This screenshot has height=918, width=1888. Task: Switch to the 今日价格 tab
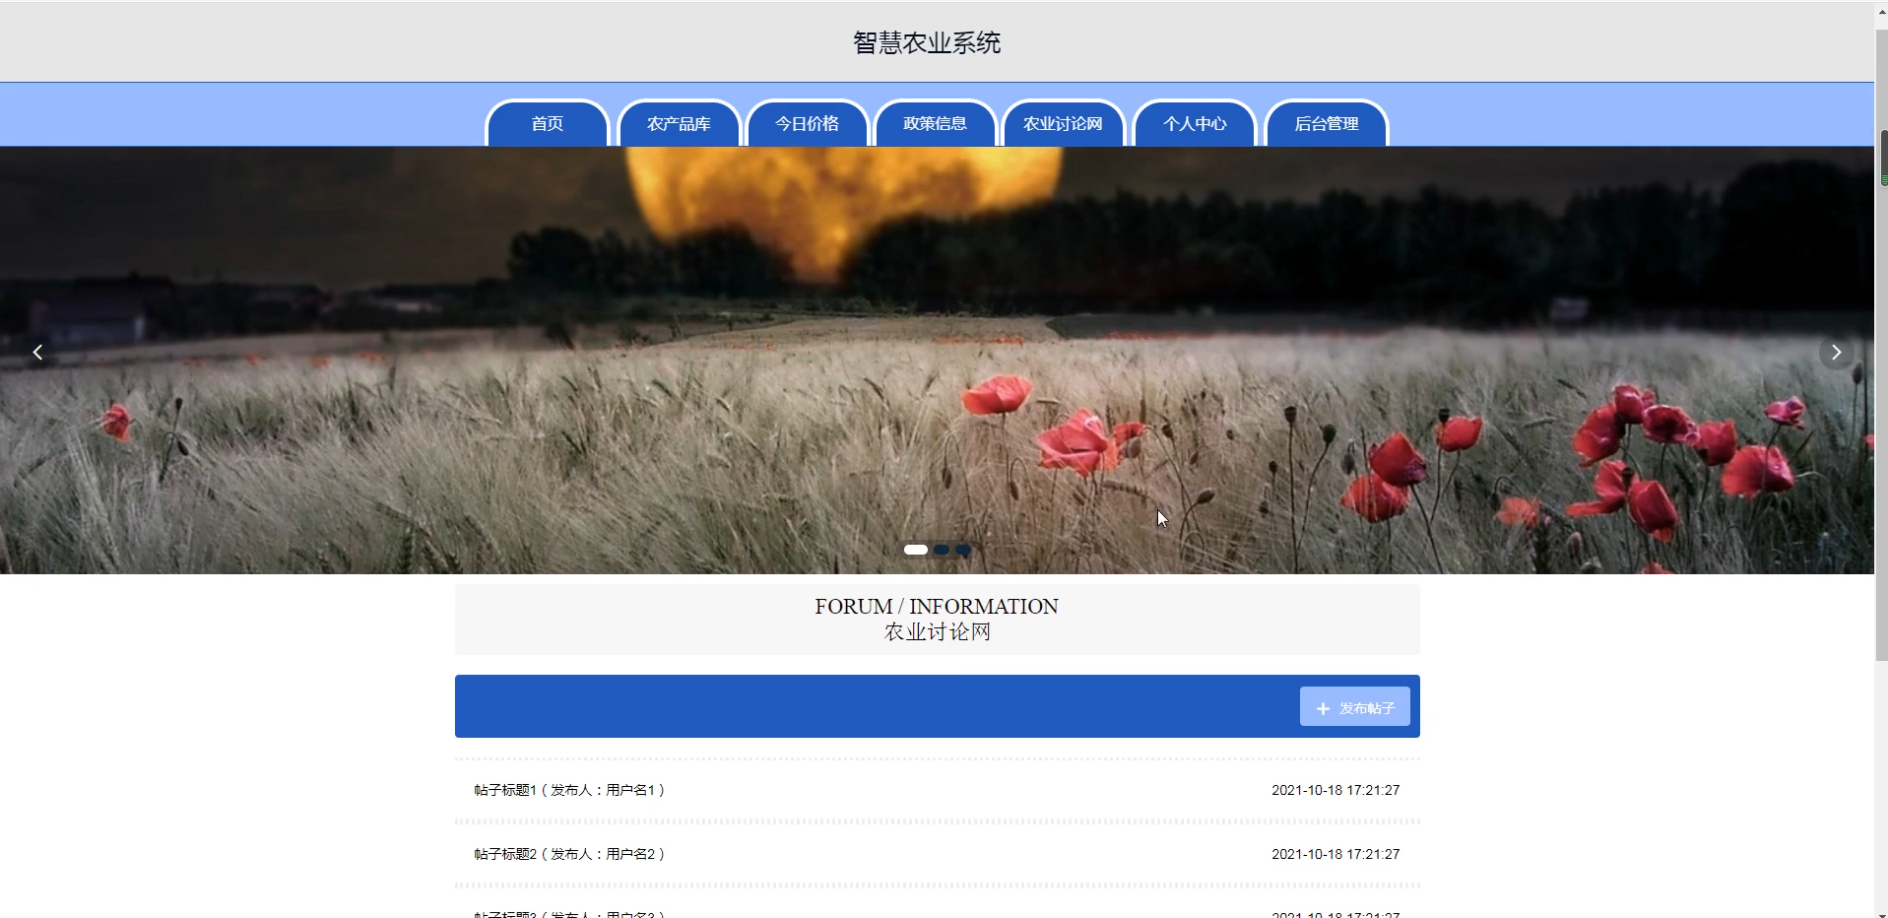[807, 124]
